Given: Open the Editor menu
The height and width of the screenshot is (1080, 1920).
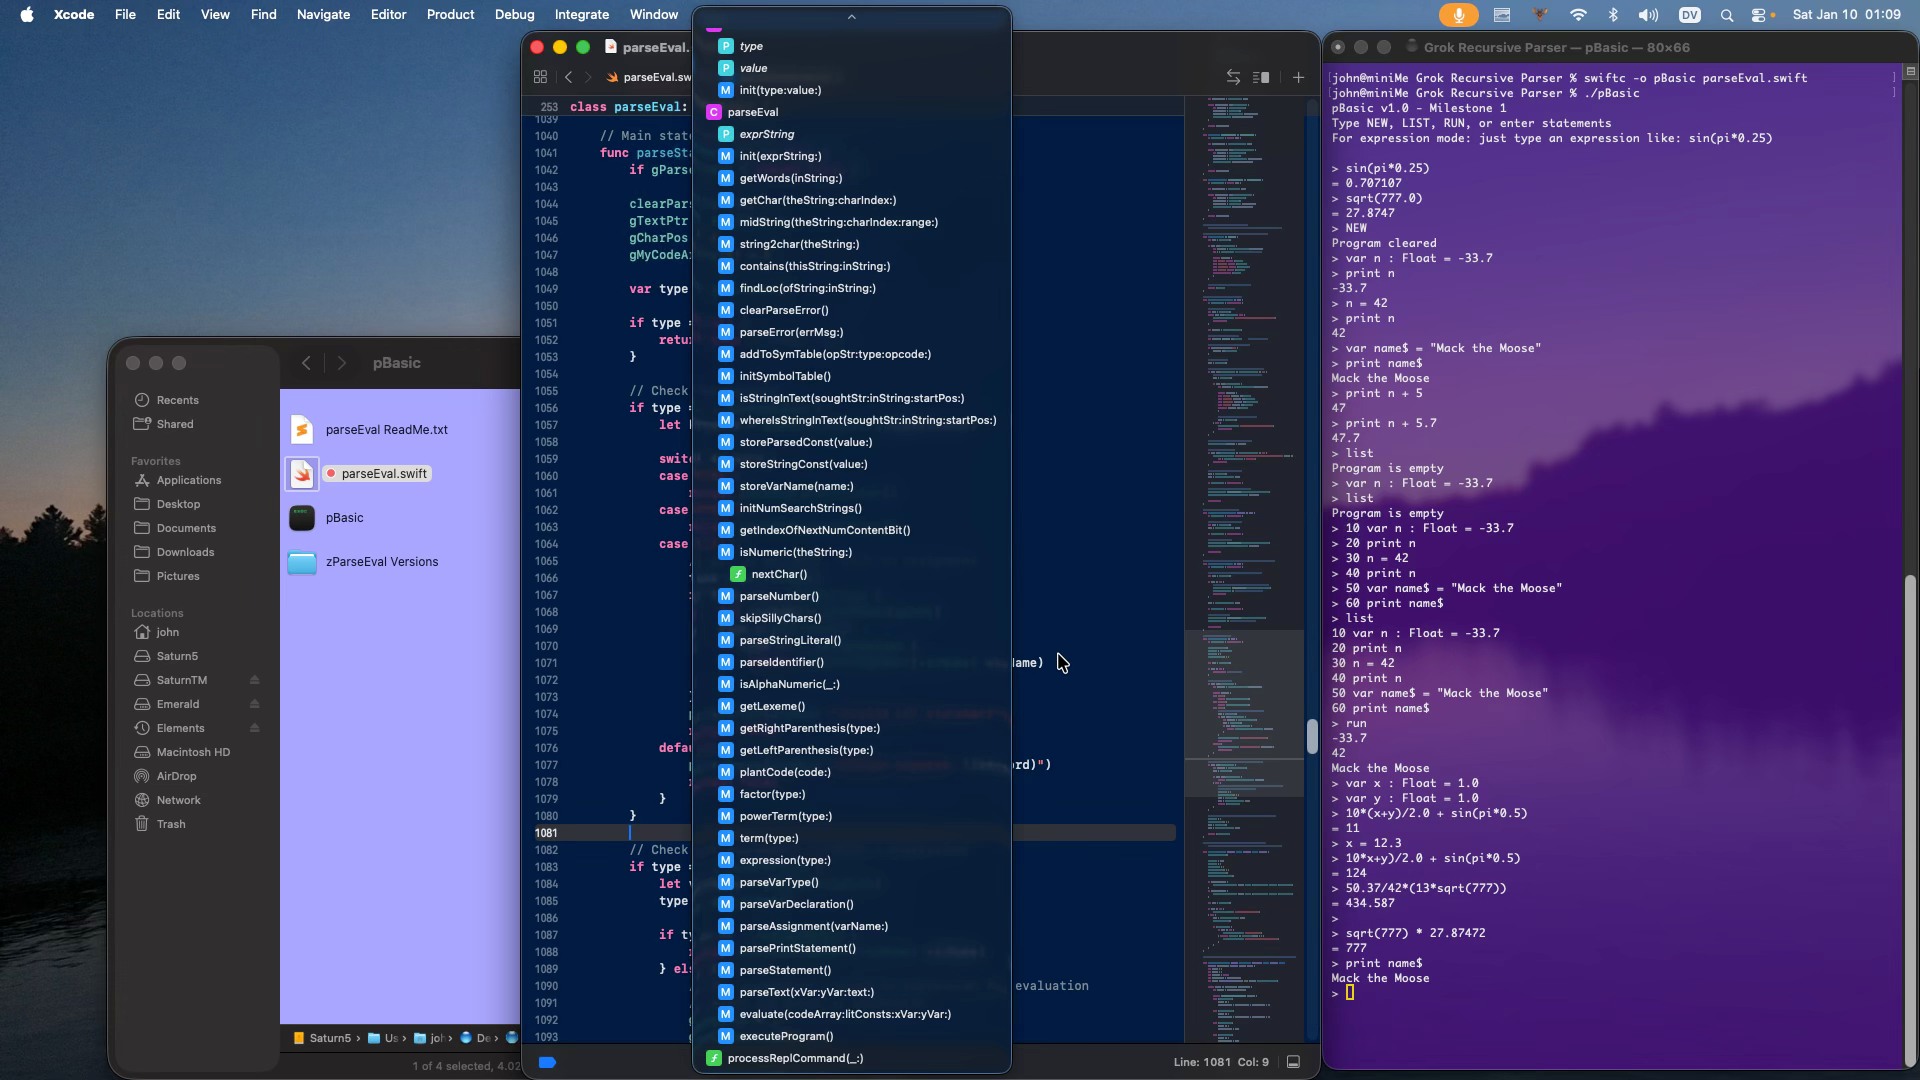Looking at the screenshot, I should pos(388,14).
